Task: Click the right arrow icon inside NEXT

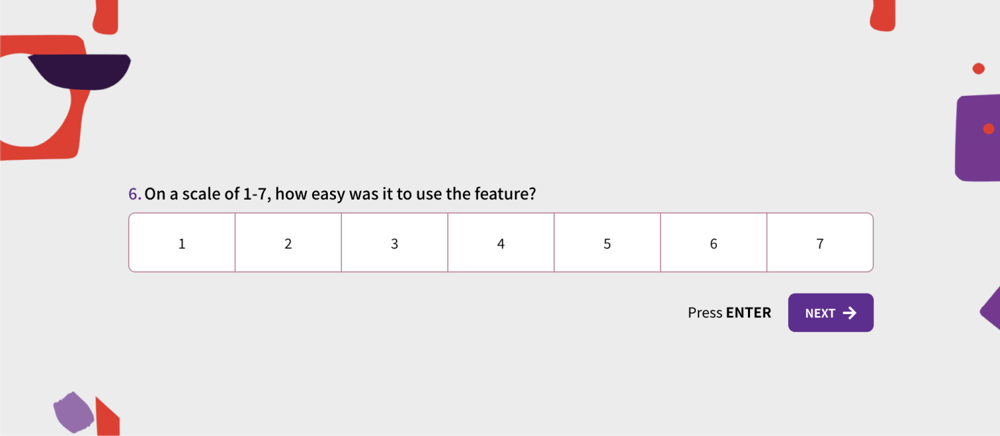Action: 850,313
